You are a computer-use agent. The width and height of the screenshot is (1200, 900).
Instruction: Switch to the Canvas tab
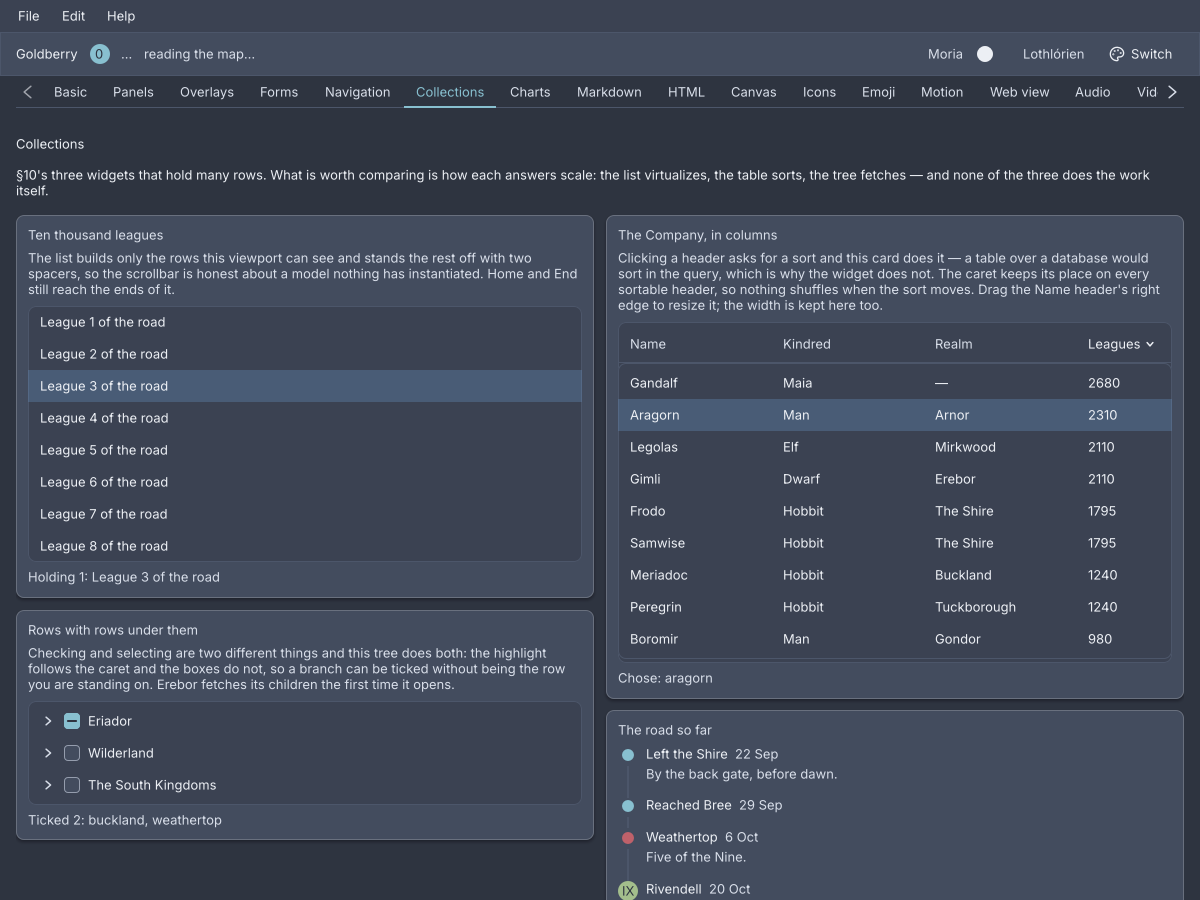pos(754,92)
